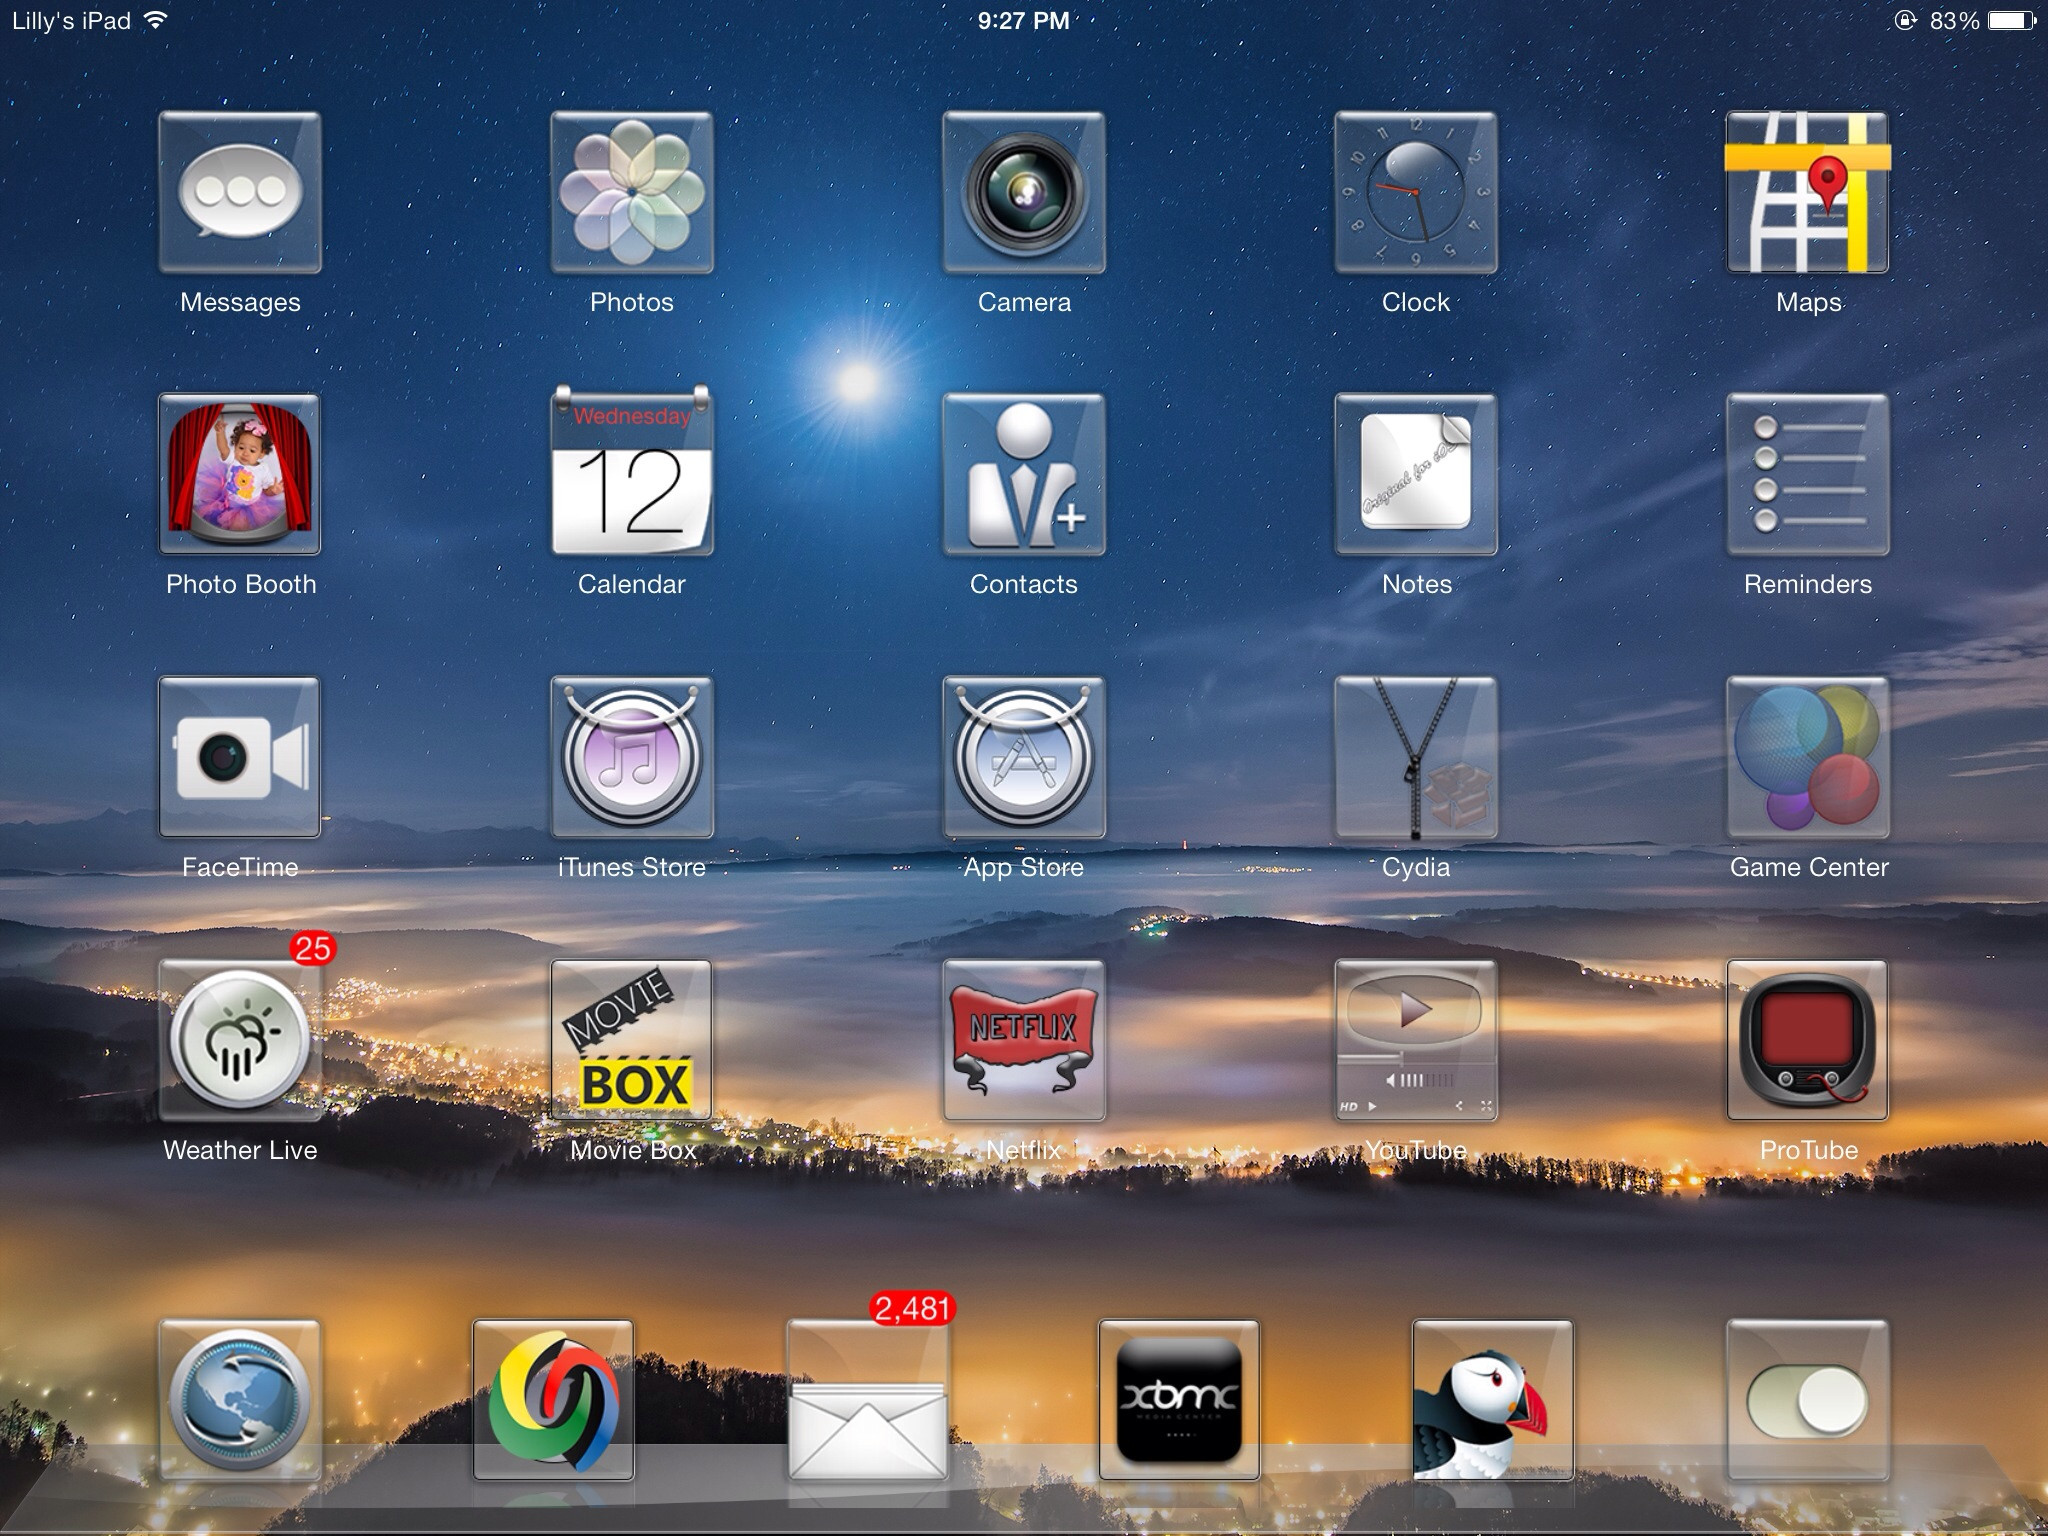Viewport: 2048px width, 1536px height.
Task: Launch Photo Booth
Action: tap(240, 474)
